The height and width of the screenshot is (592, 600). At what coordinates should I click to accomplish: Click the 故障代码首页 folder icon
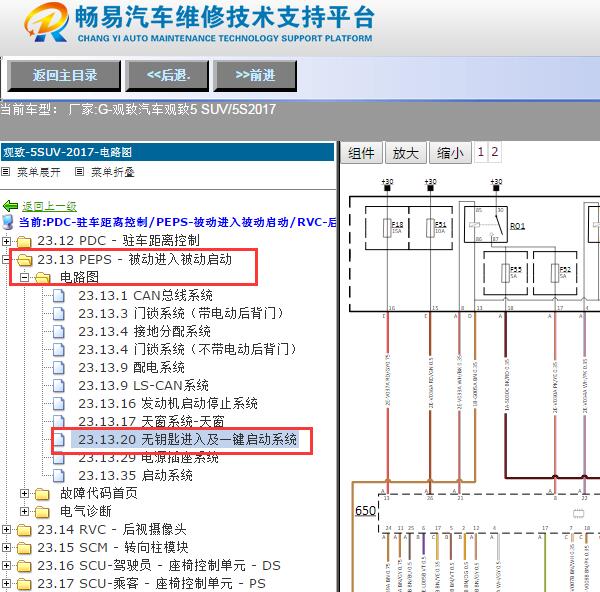click(42, 494)
